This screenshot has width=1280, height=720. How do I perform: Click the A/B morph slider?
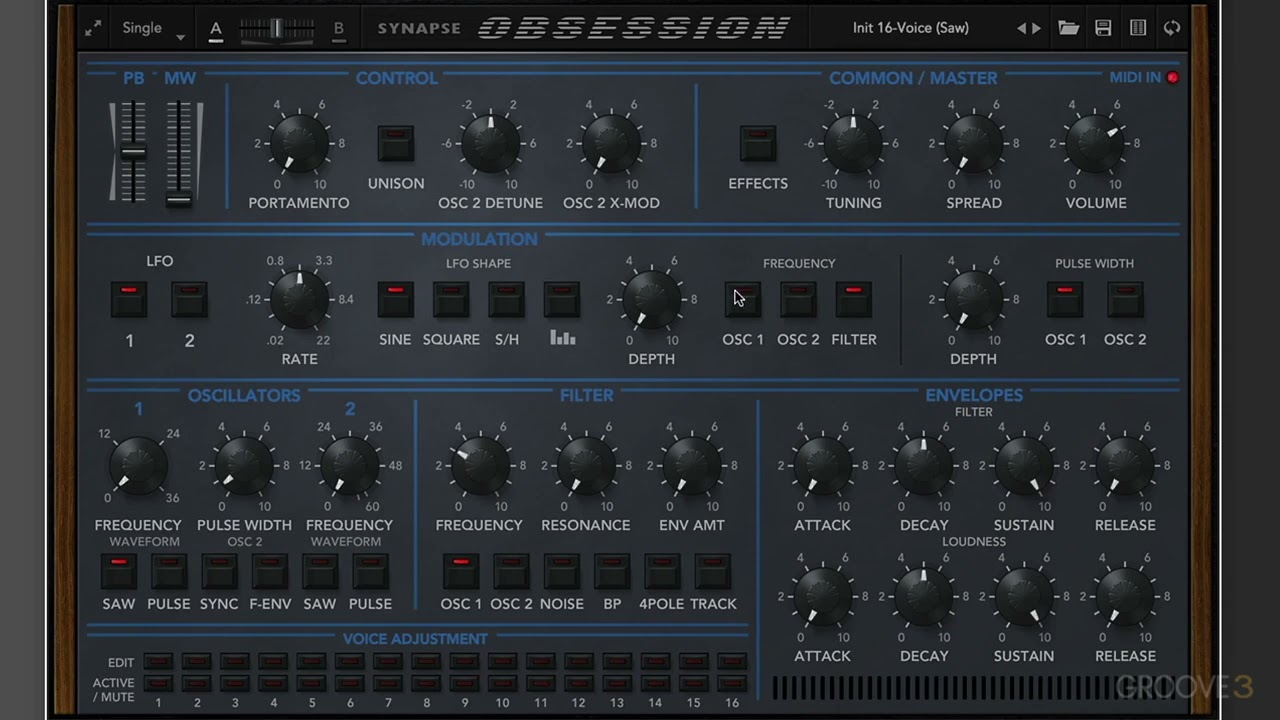pos(277,29)
